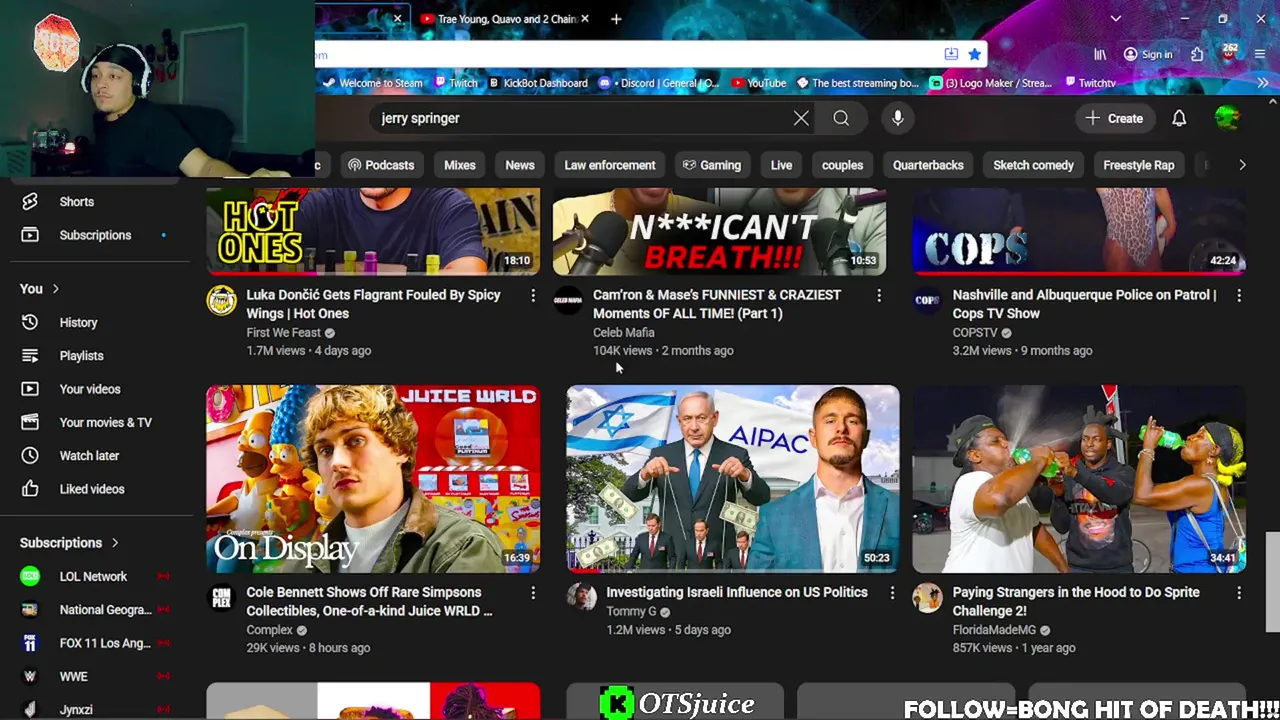Click the browser Sign in button

pyautogui.click(x=1147, y=54)
